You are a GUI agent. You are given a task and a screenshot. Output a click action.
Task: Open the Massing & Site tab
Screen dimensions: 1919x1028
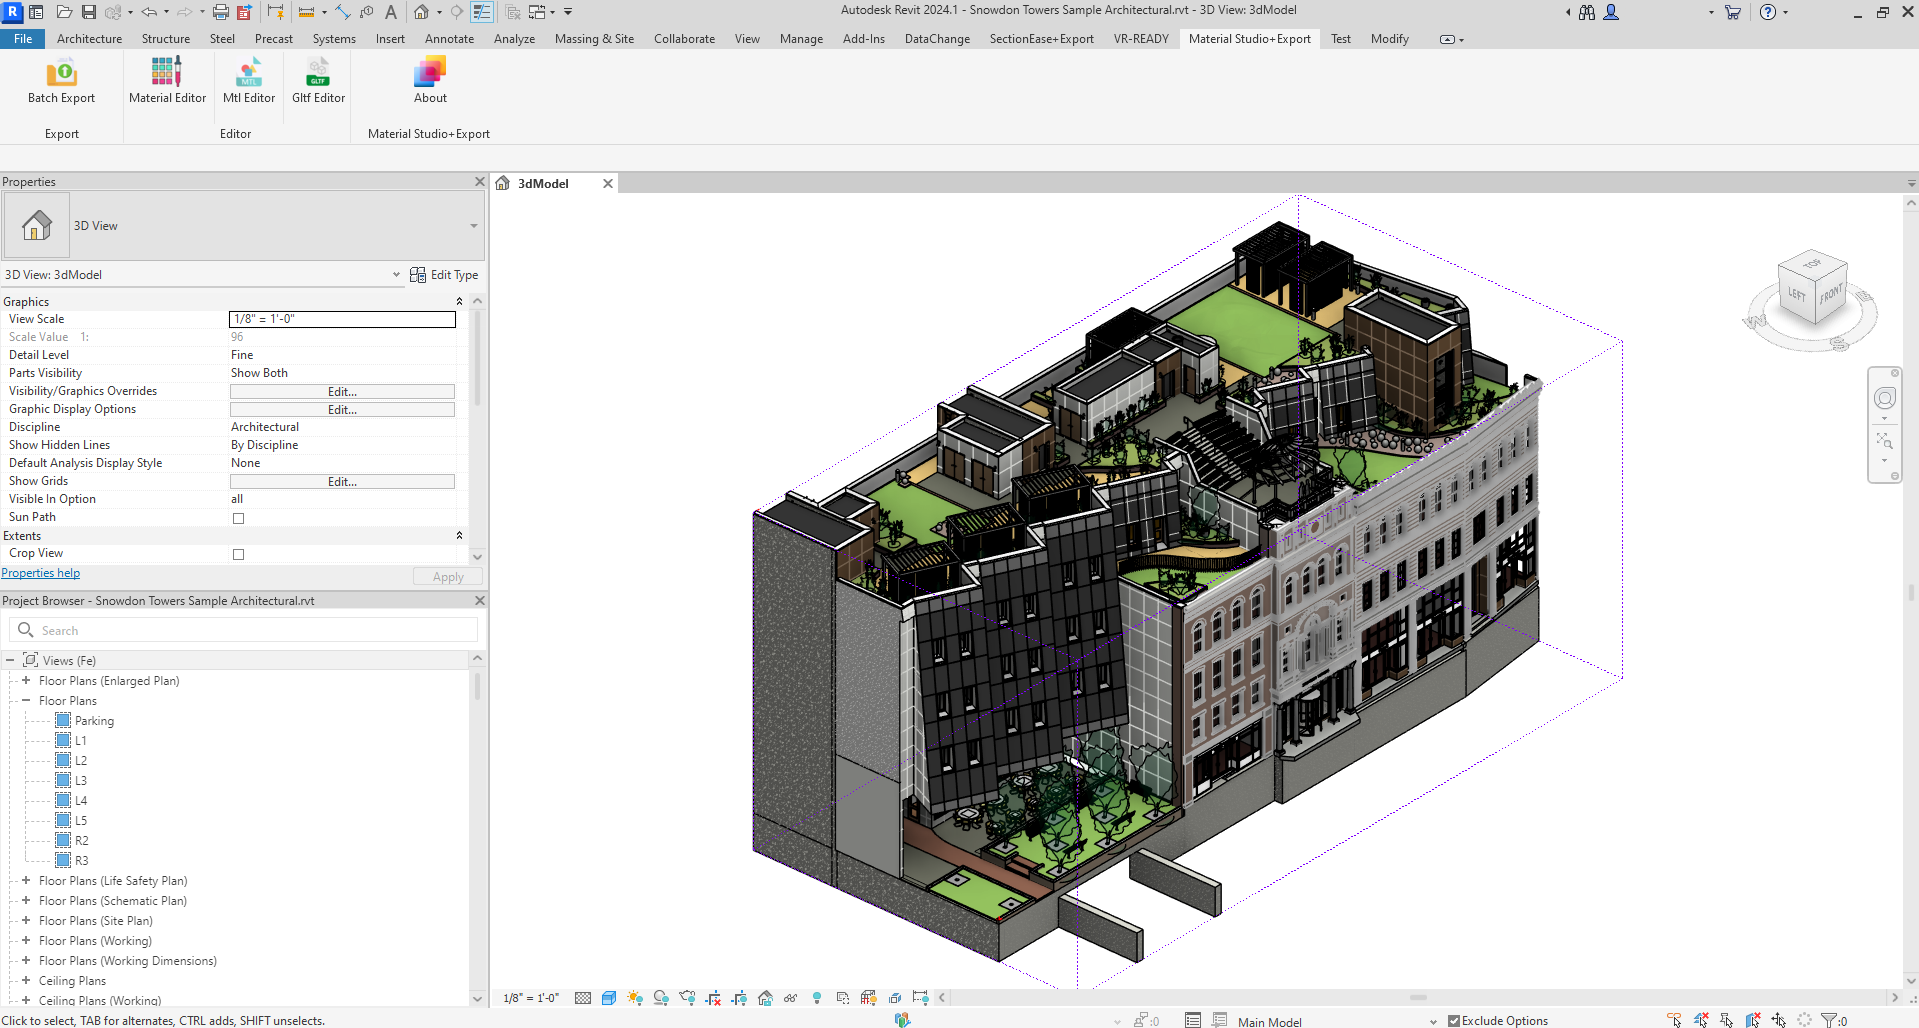594,39
